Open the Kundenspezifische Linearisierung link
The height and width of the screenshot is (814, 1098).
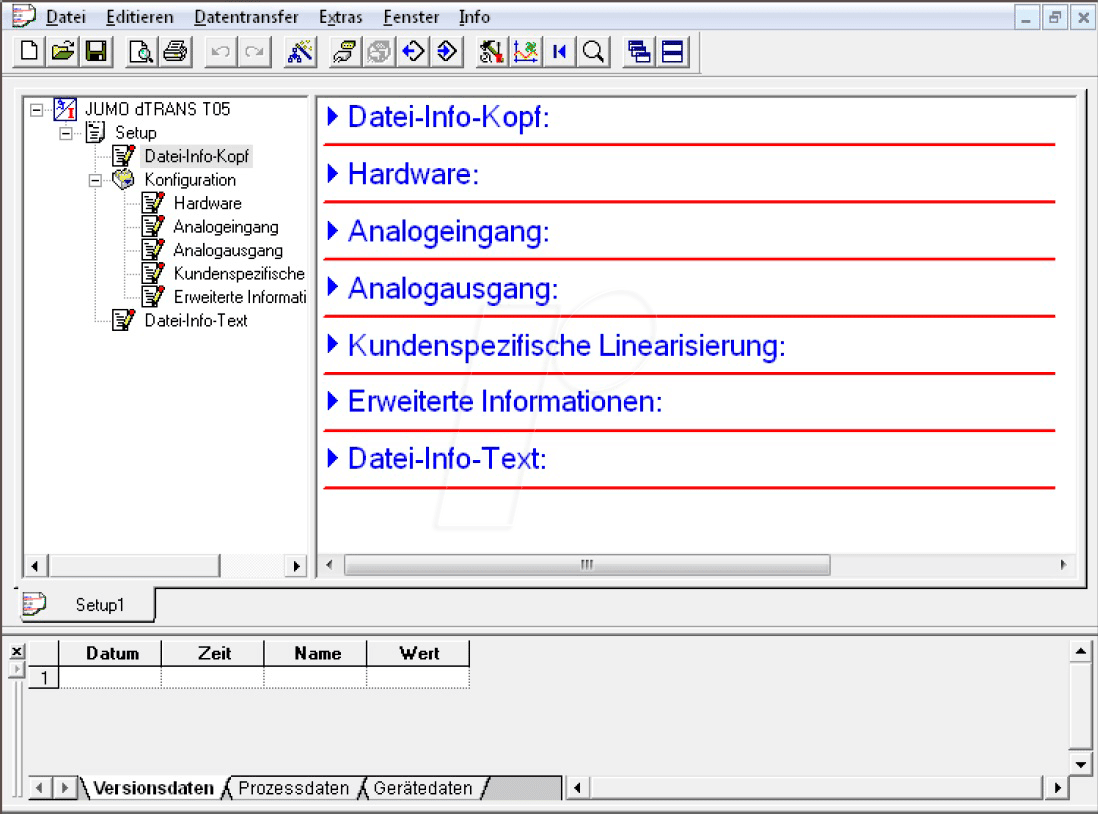[x=566, y=346]
